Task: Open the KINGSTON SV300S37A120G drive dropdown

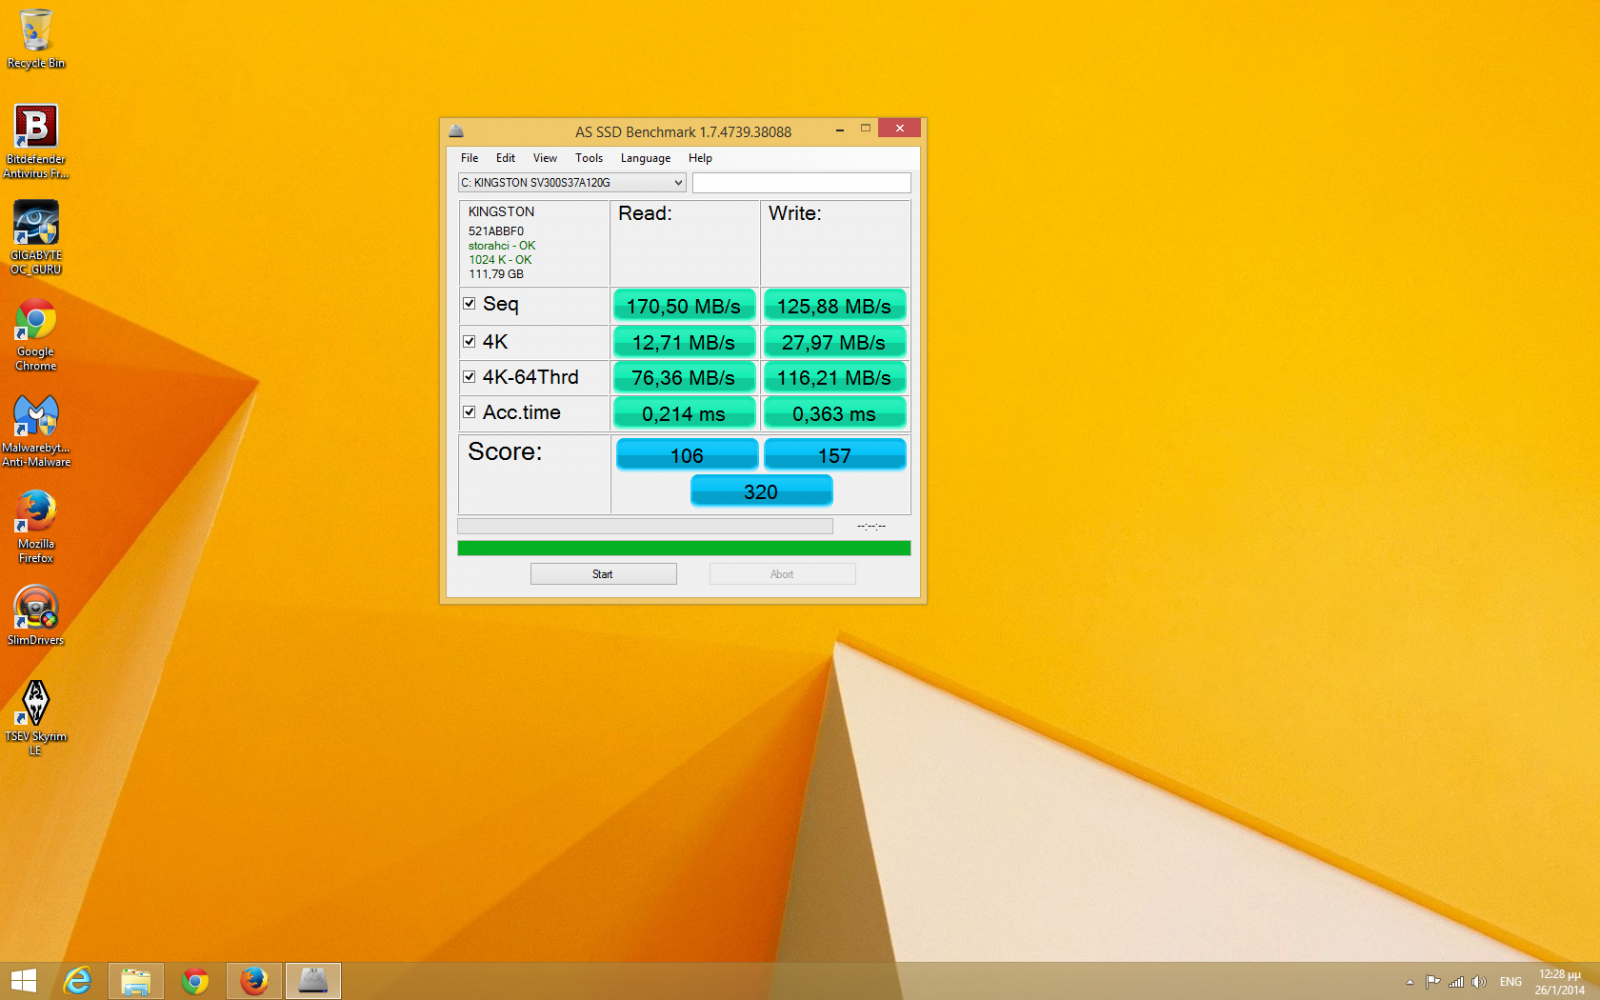Action: (572, 183)
